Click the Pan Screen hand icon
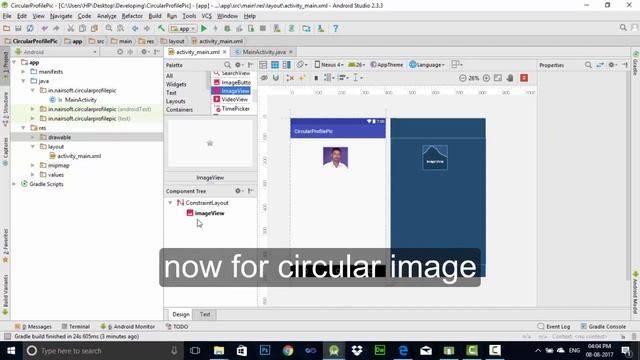 510,78
